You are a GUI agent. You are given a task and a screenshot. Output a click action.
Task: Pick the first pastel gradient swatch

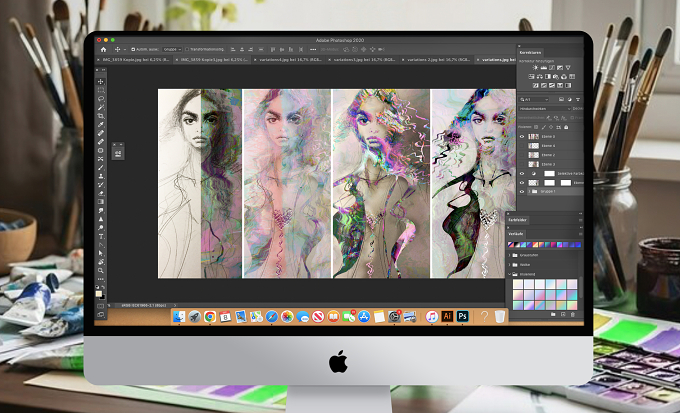tap(518, 284)
